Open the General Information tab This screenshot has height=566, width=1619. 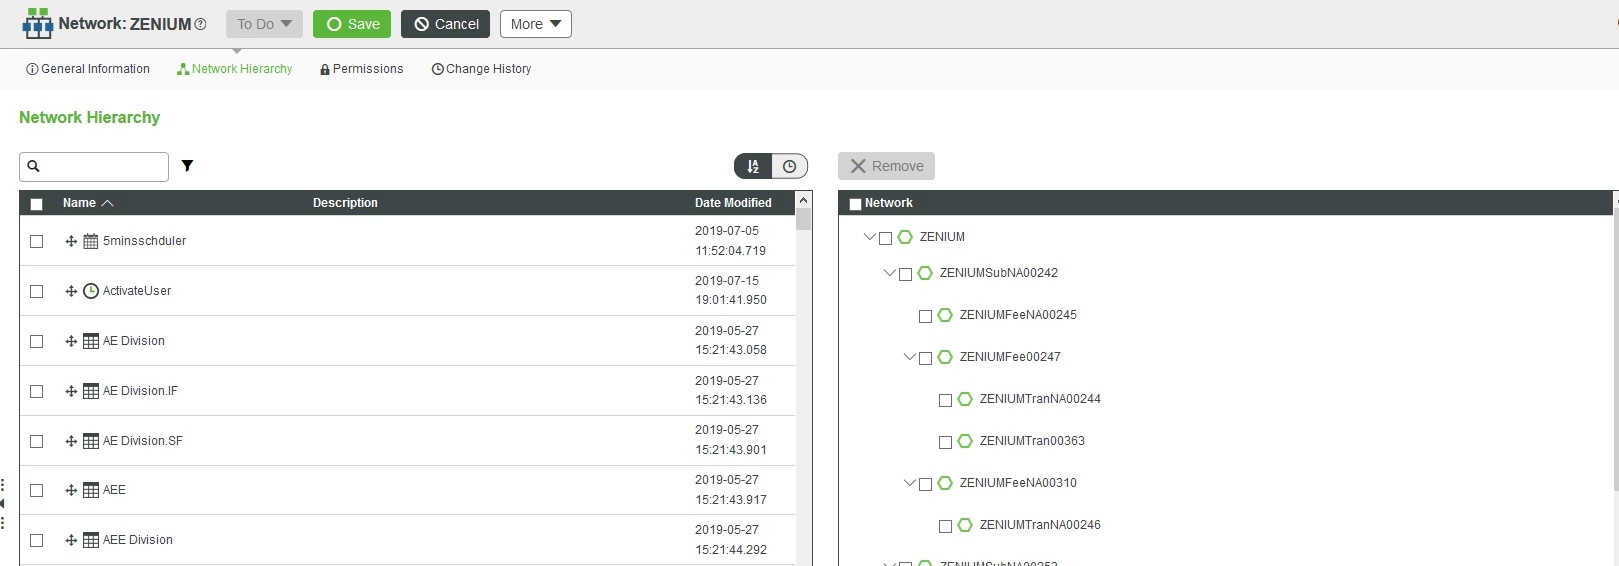[88, 69]
